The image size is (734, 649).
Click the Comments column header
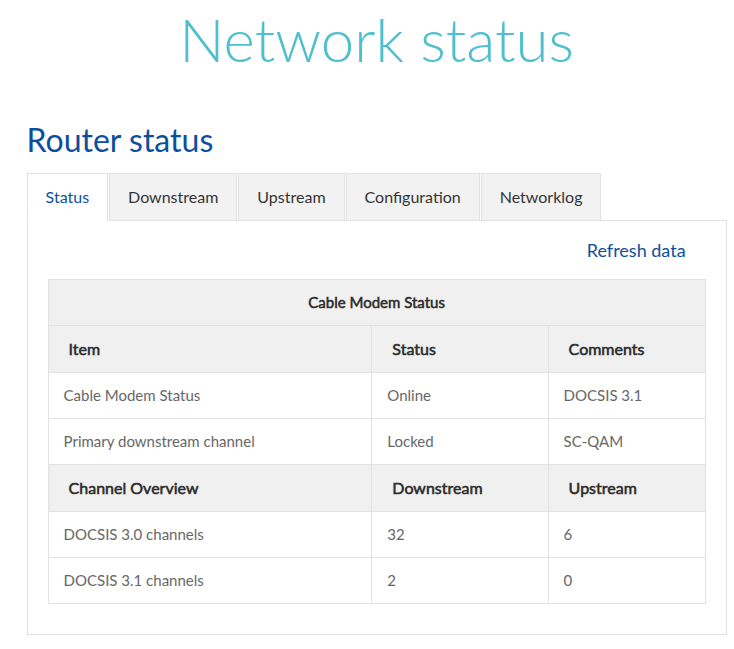pyautogui.click(x=606, y=349)
